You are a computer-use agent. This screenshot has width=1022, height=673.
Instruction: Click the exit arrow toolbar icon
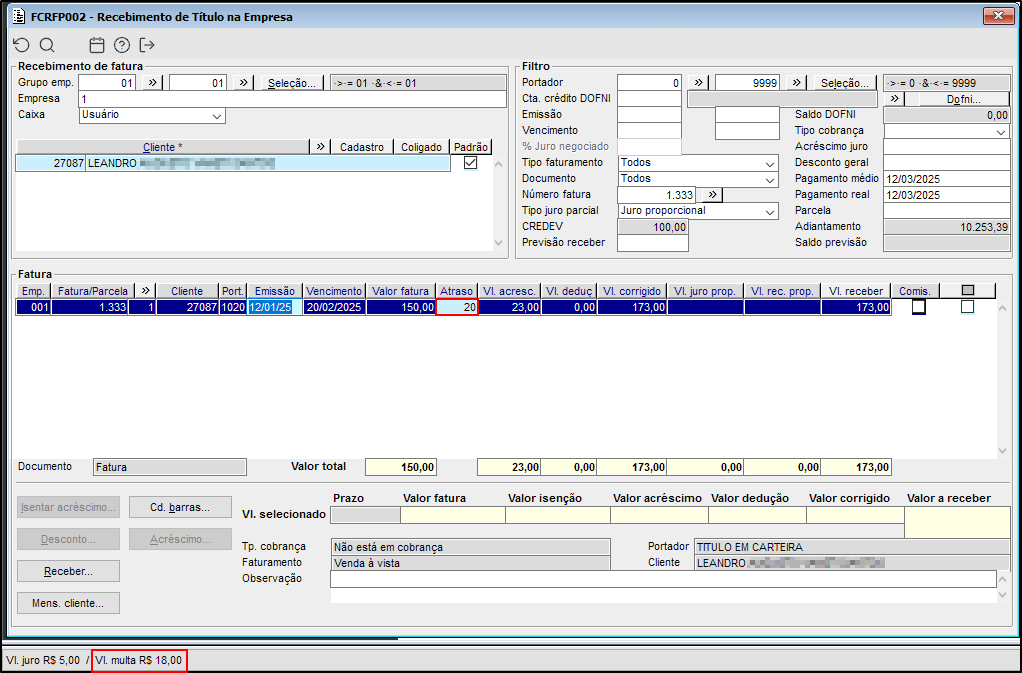click(147, 45)
